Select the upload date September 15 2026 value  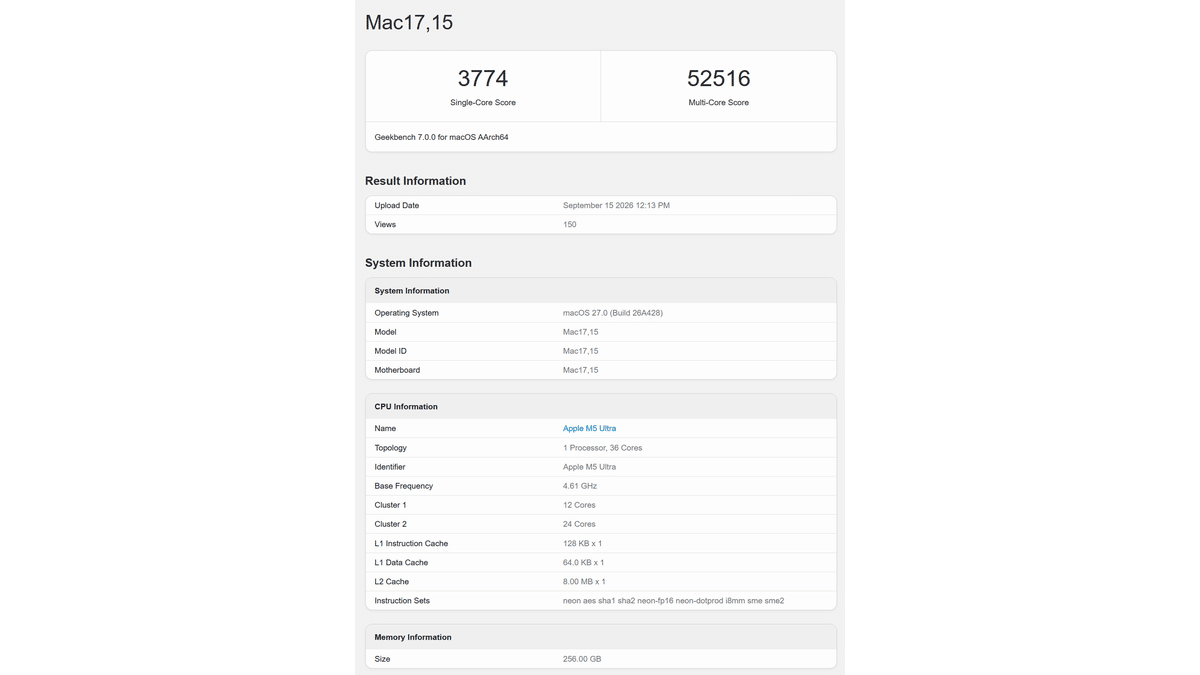616,205
